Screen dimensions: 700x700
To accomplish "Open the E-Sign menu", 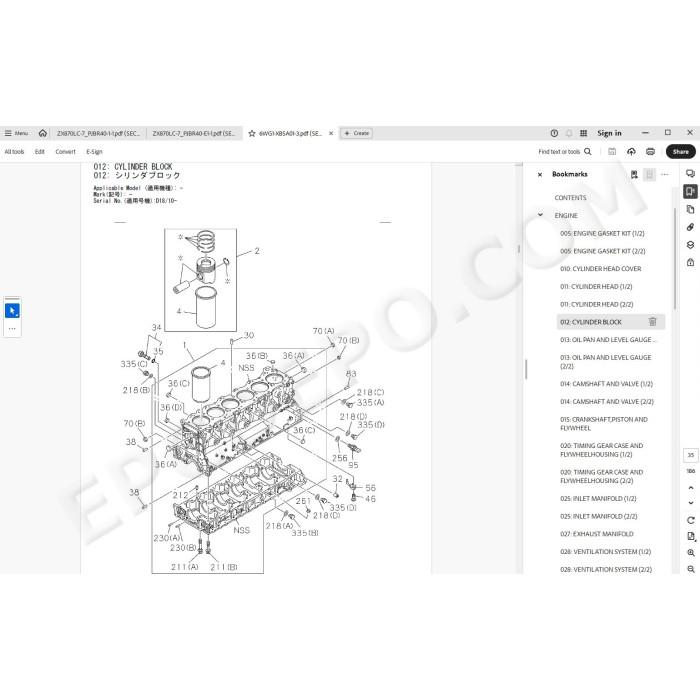I will 94,152.
